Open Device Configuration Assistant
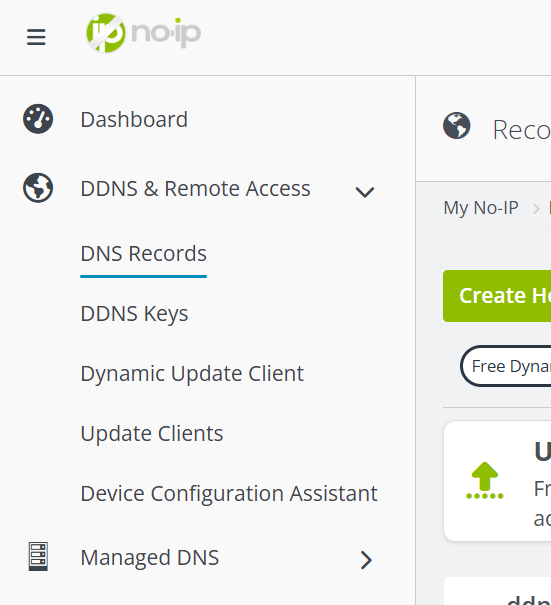The image size is (551, 605). (x=229, y=493)
